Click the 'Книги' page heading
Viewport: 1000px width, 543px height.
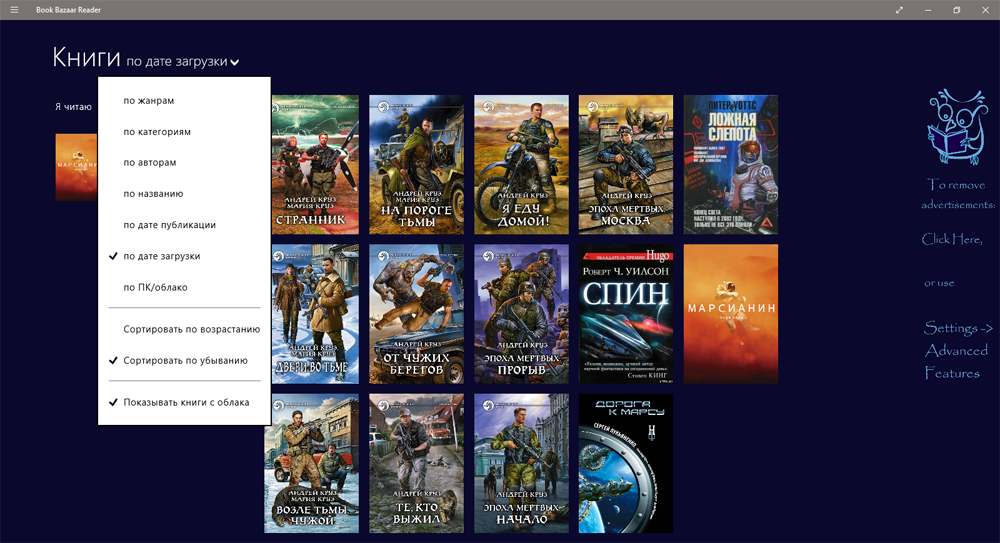pyautogui.click(x=86, y=57)
